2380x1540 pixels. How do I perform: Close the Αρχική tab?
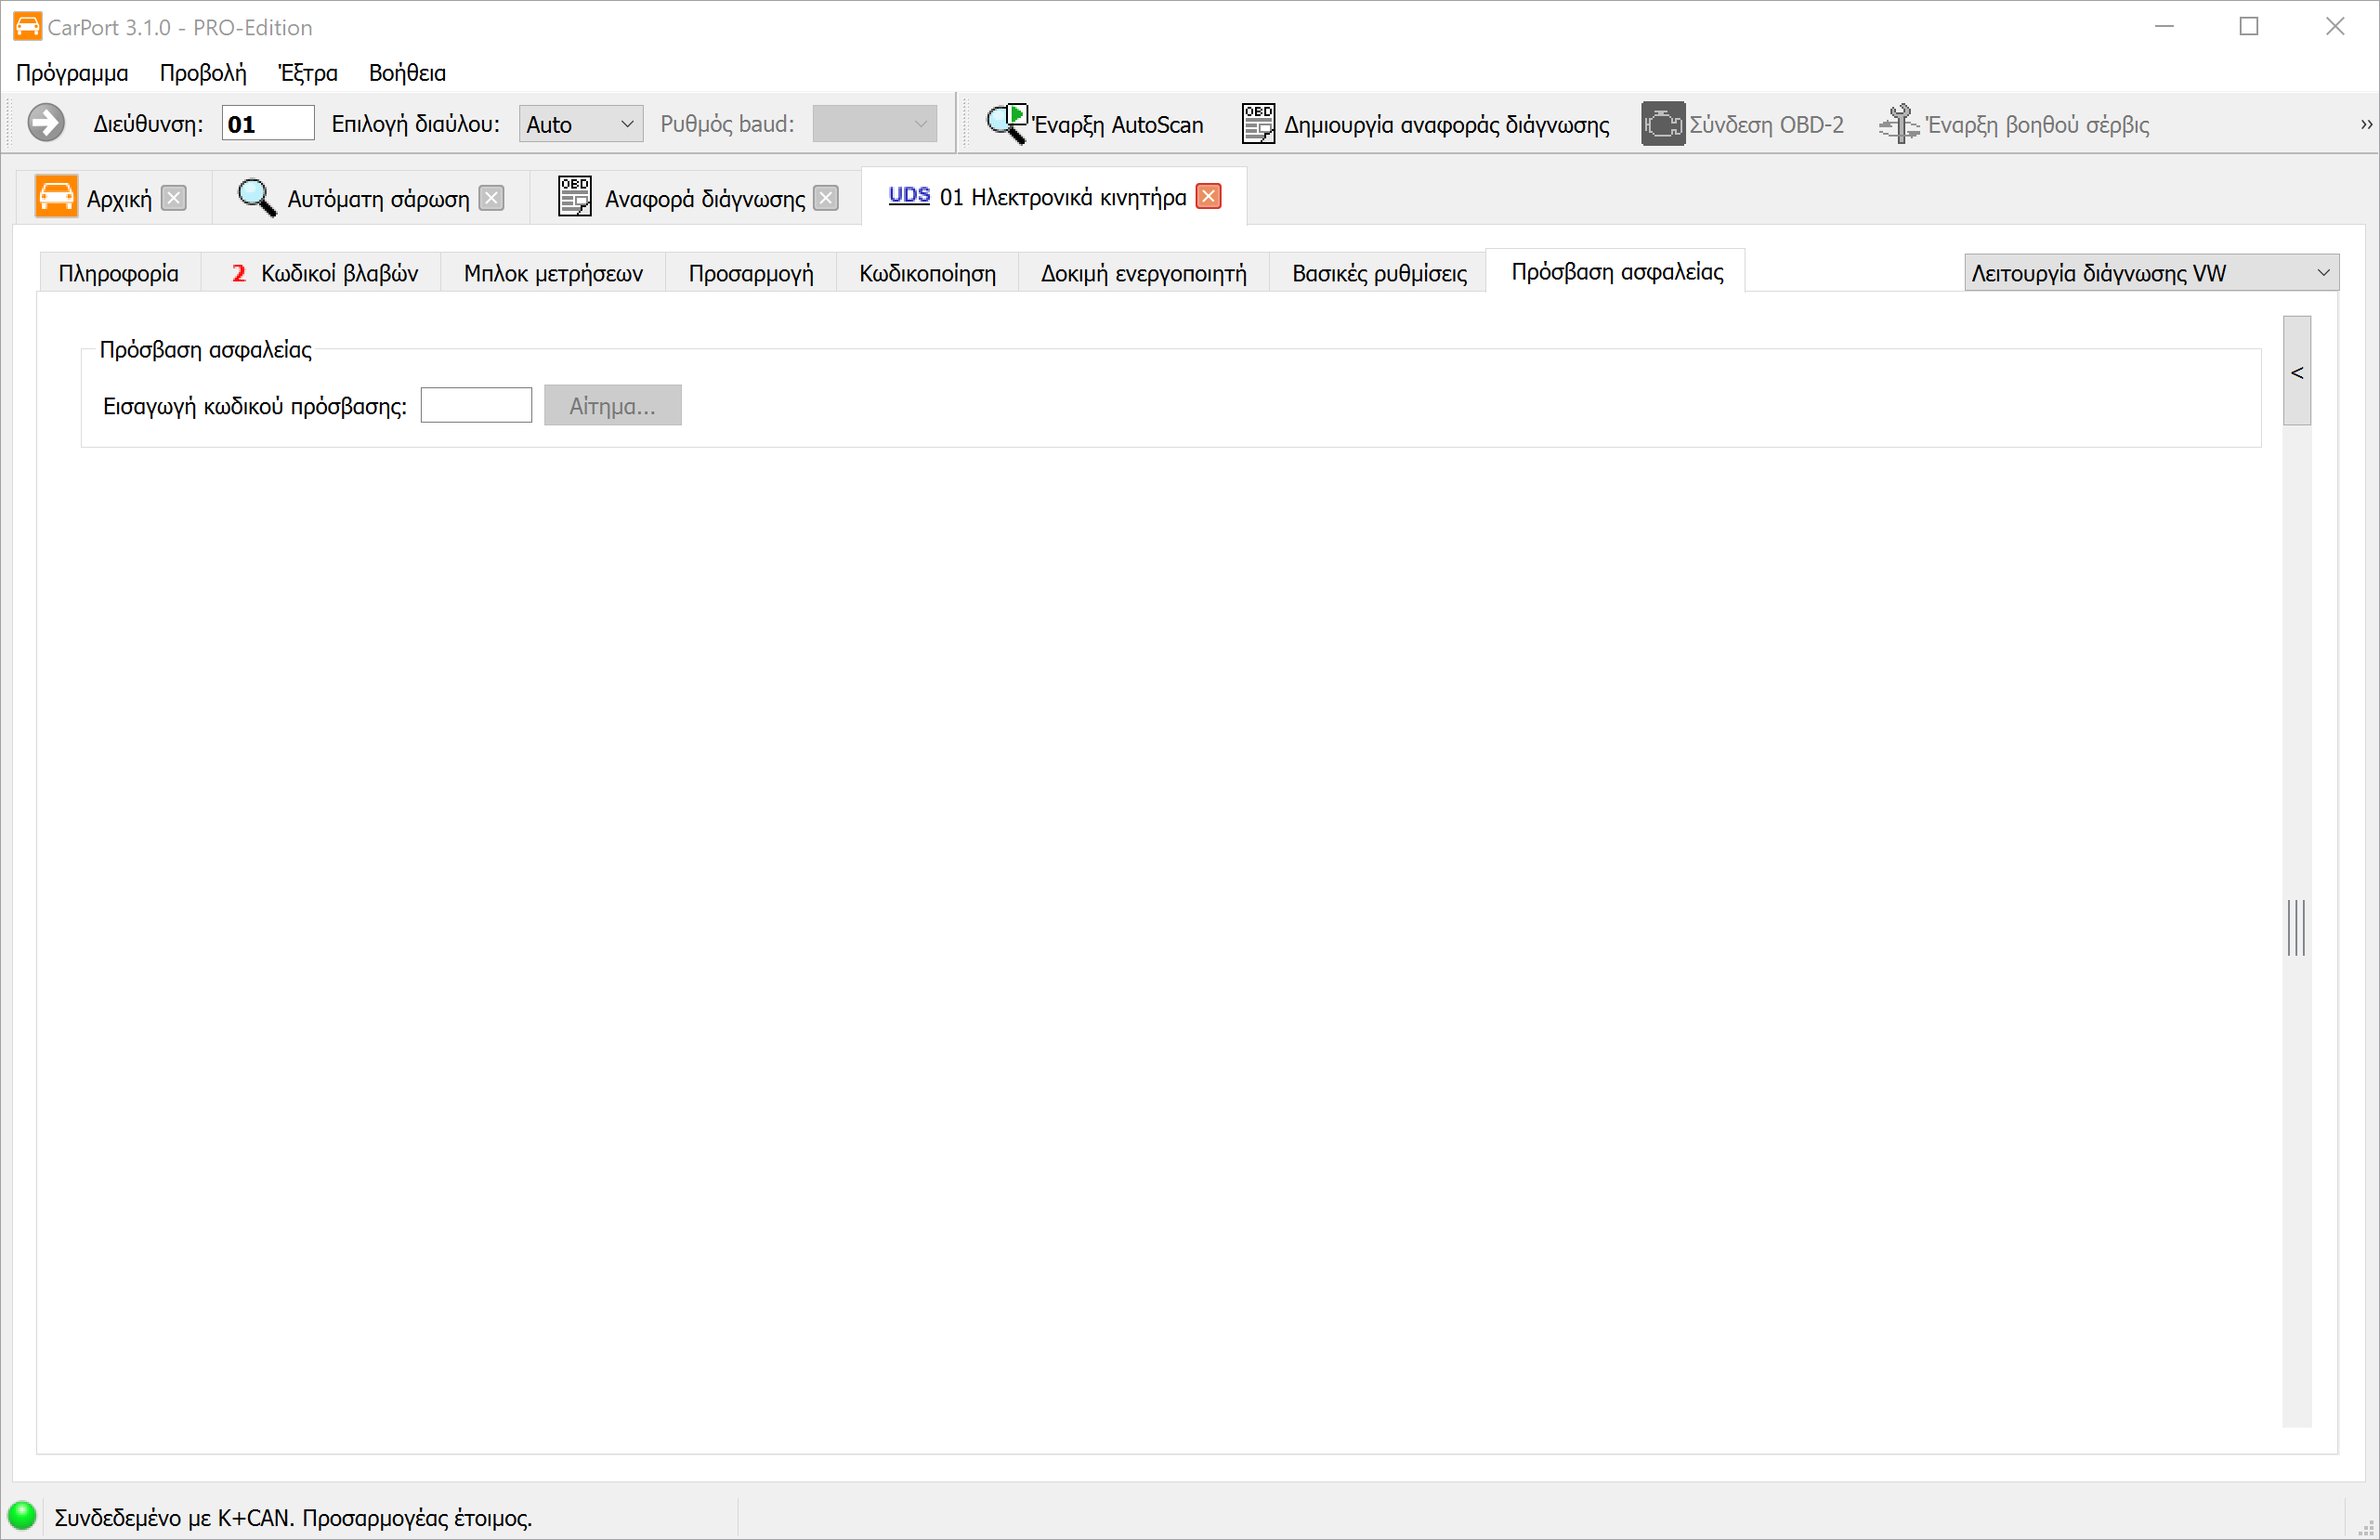[174, 198]
